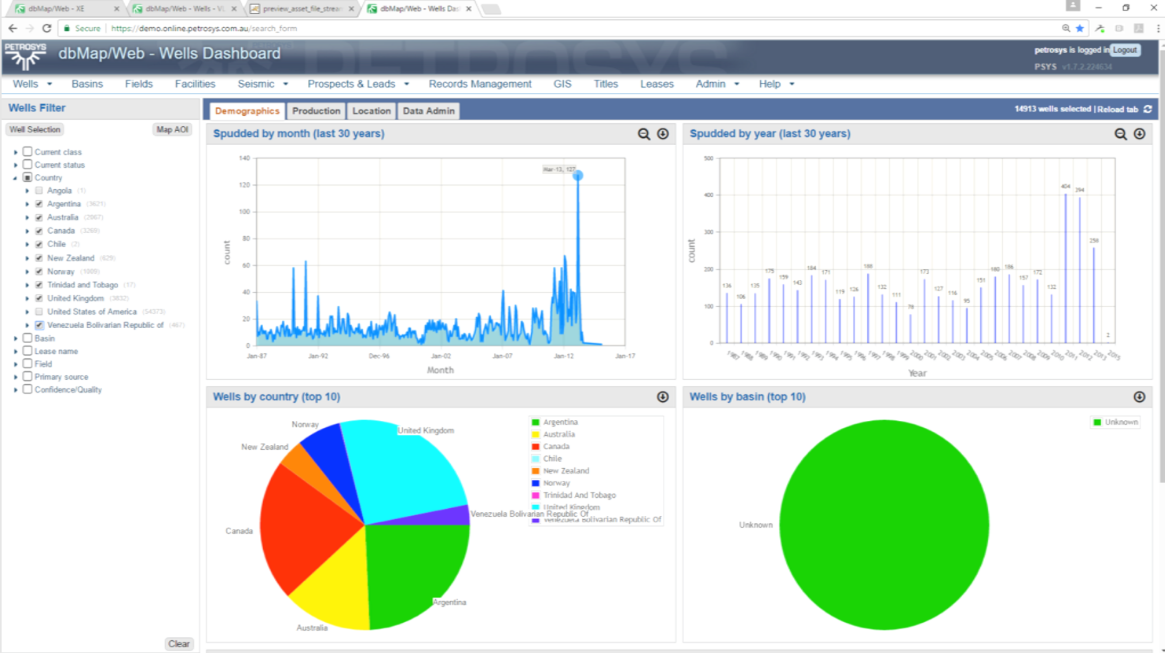Download the Spudded by month chart
The height and width of the screenshot is (653, 1165).
[663, 134]
